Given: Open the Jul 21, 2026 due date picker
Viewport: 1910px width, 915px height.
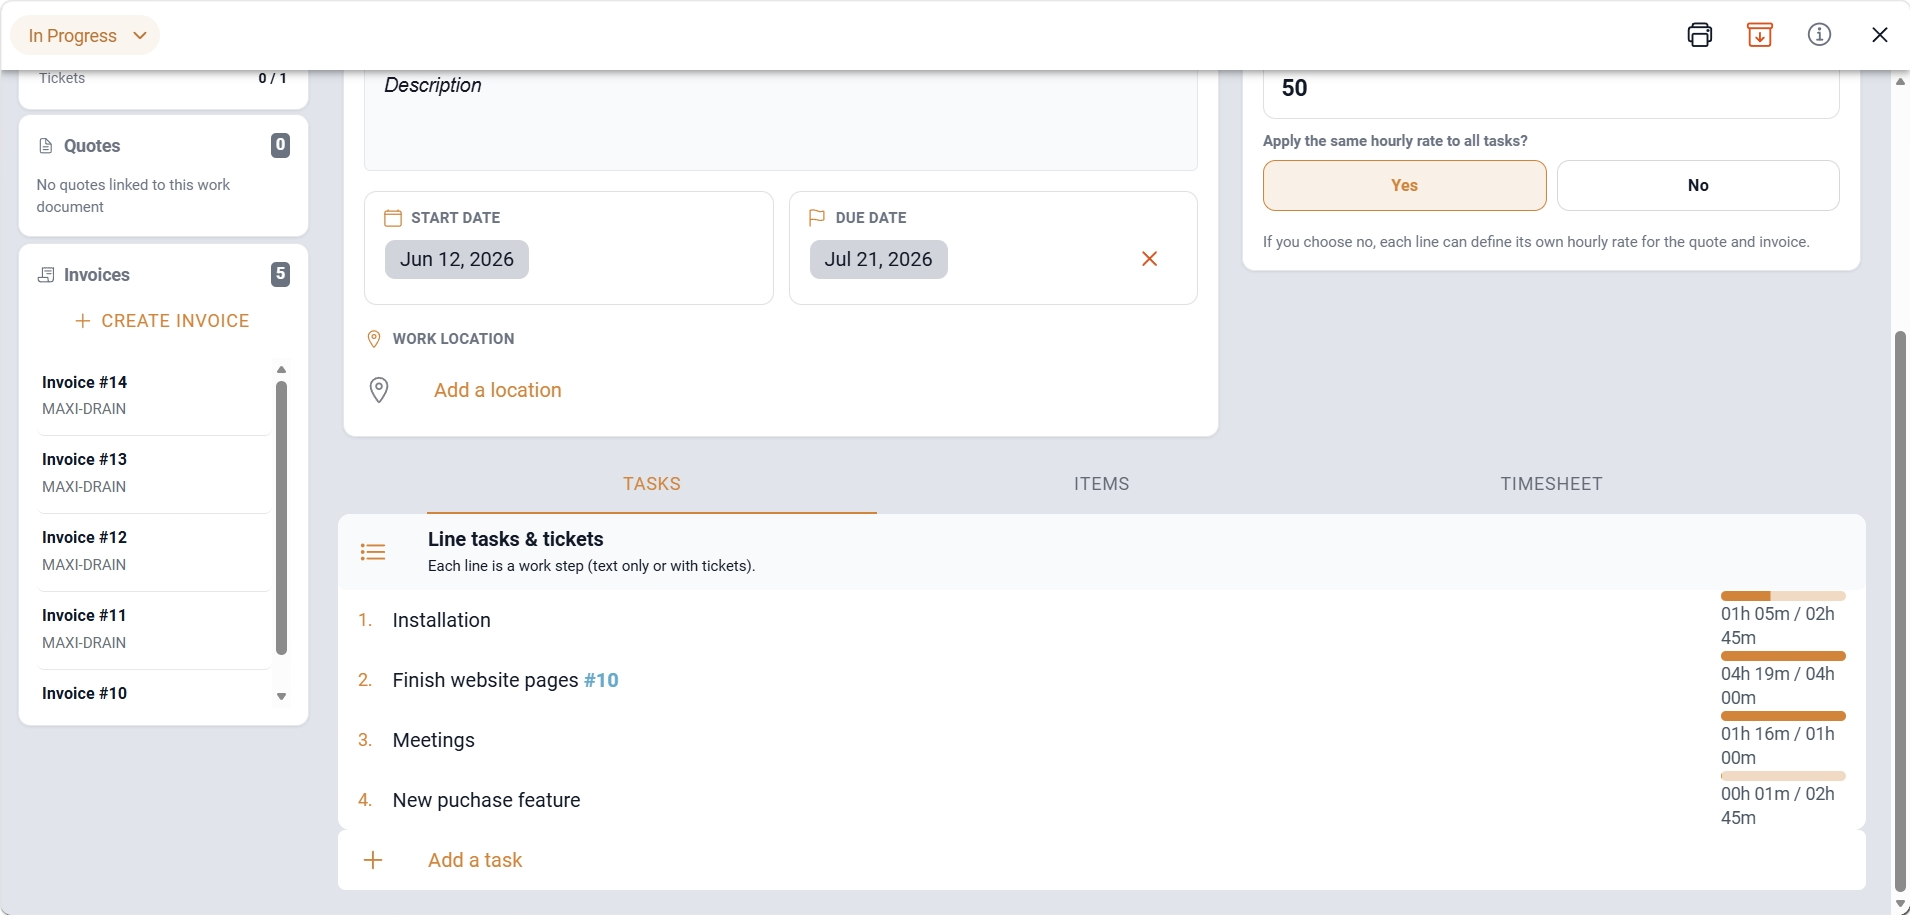Looking at the screenshot, I should point(878,260).
